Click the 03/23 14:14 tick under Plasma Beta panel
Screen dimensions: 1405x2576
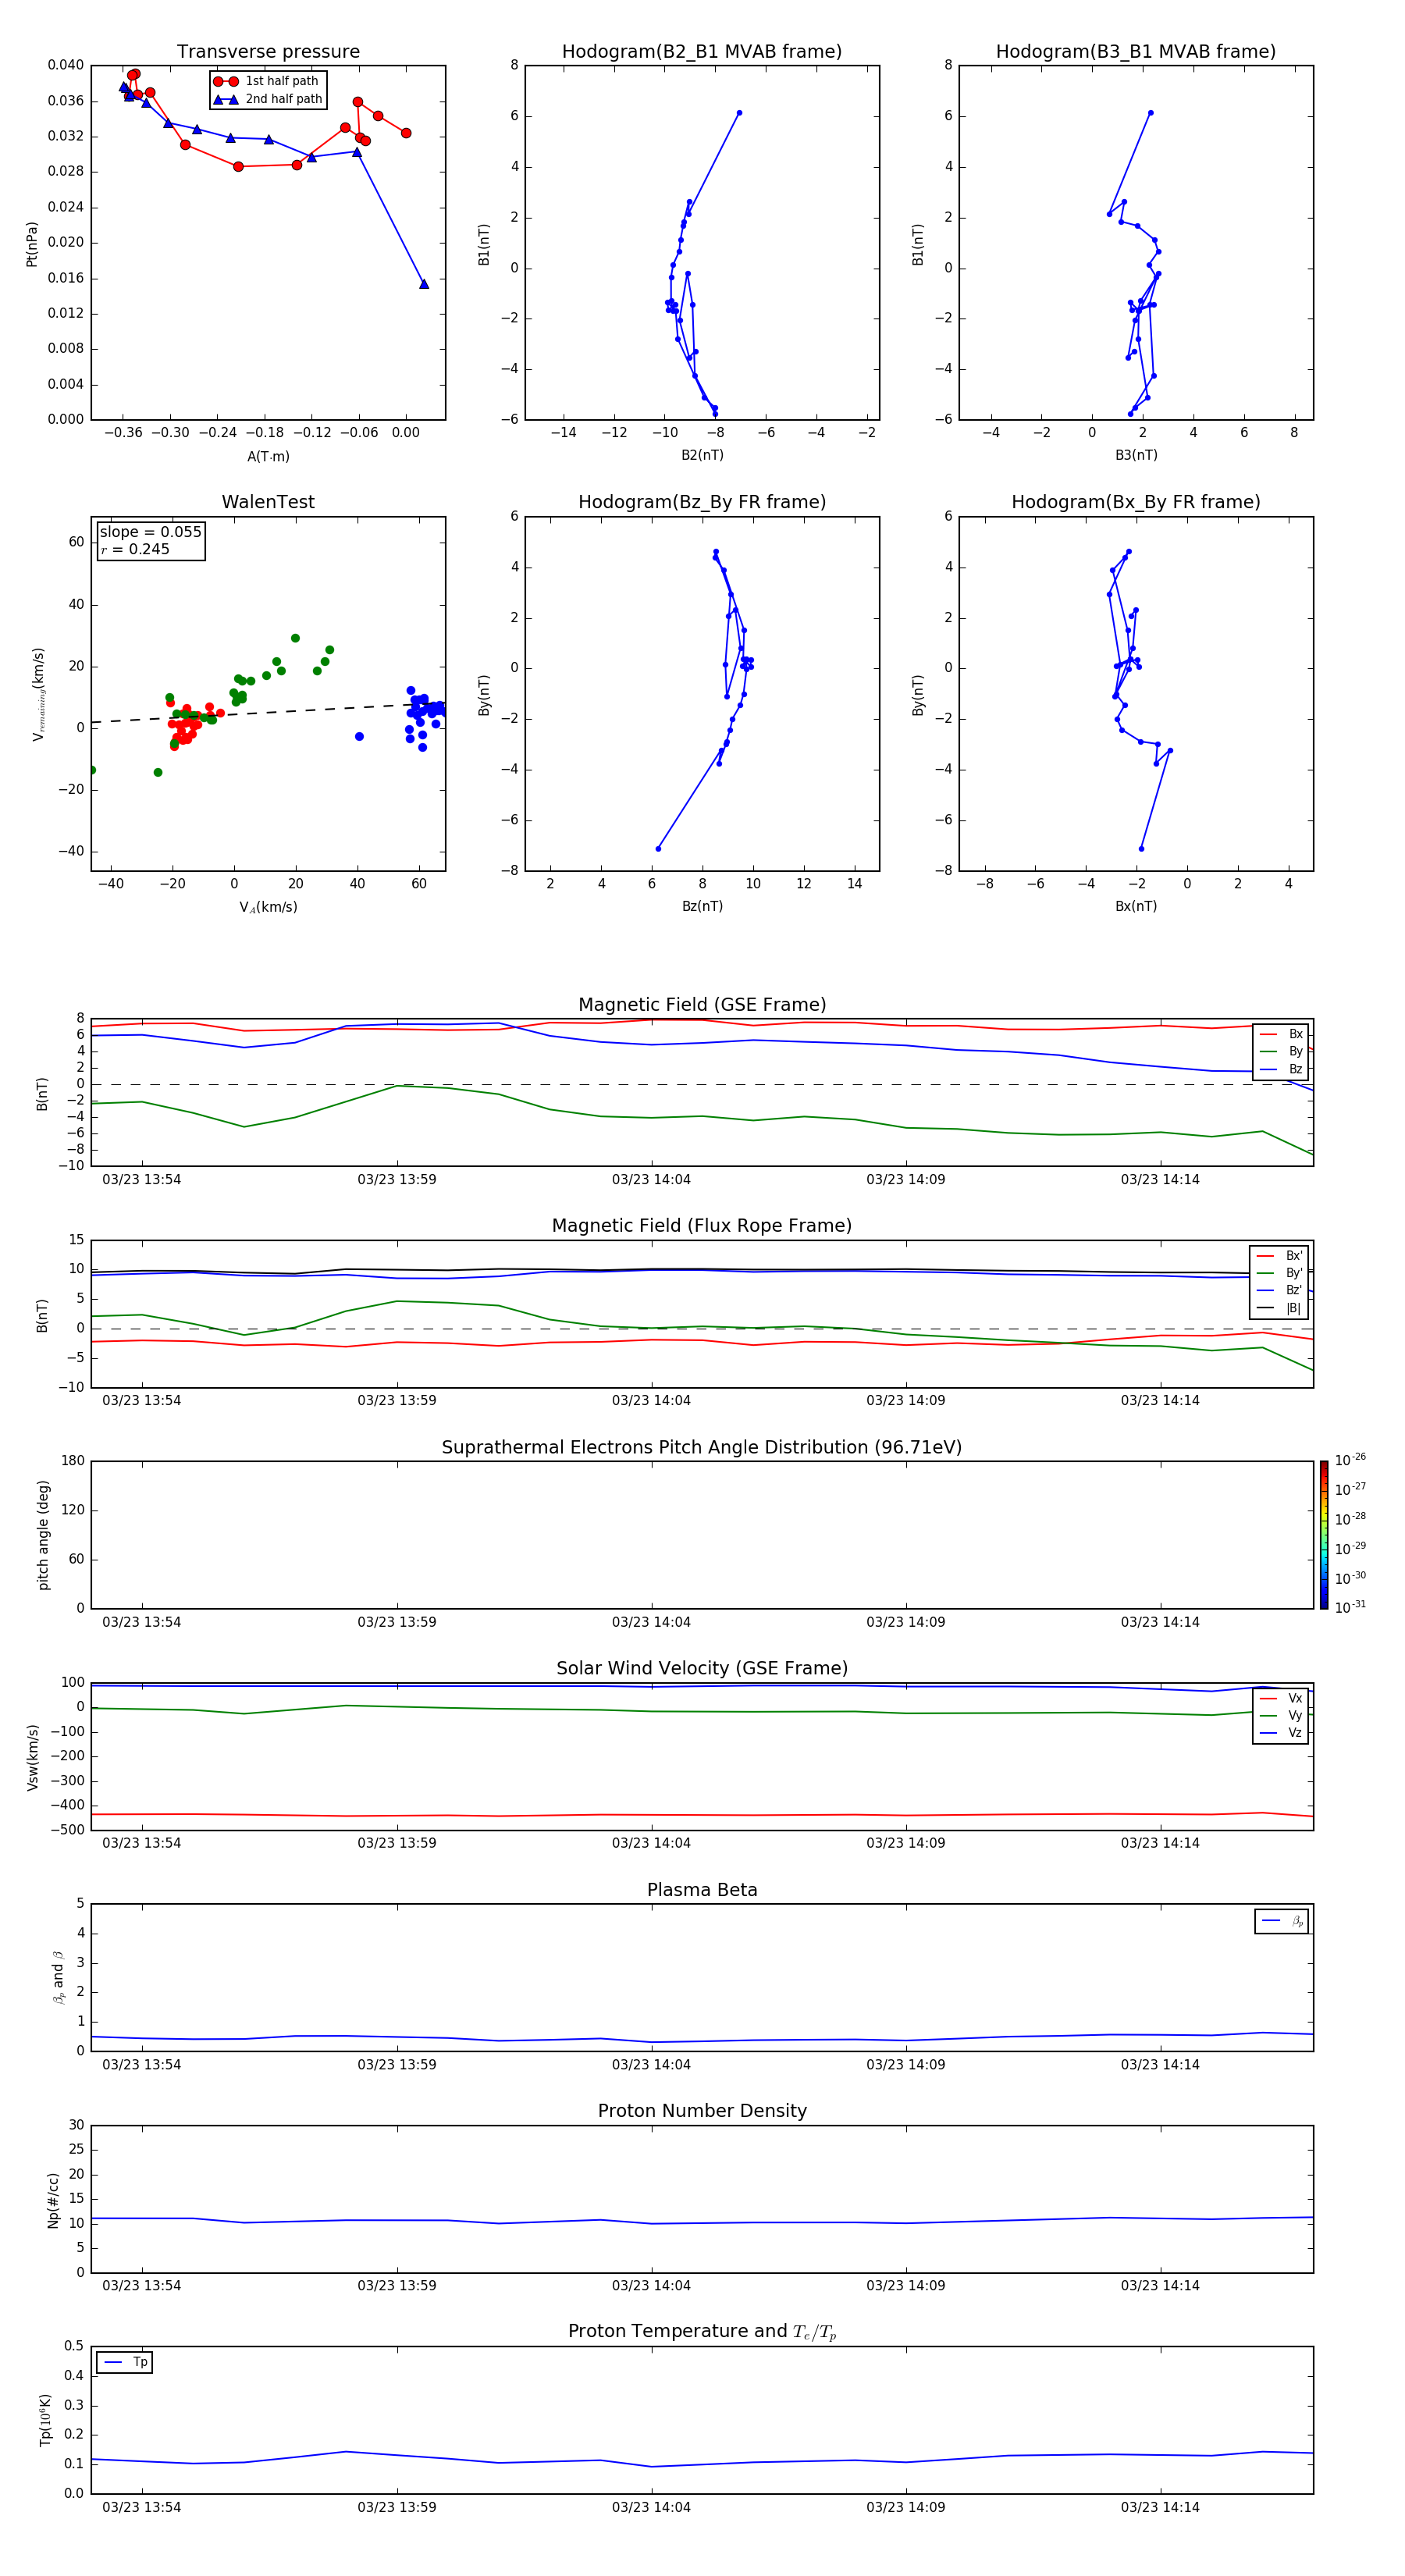click(1160, 2064)
